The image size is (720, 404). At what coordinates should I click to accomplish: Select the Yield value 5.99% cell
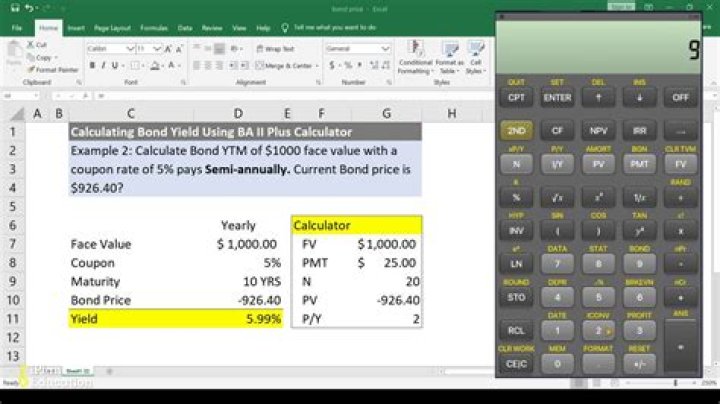pos(238,319)
